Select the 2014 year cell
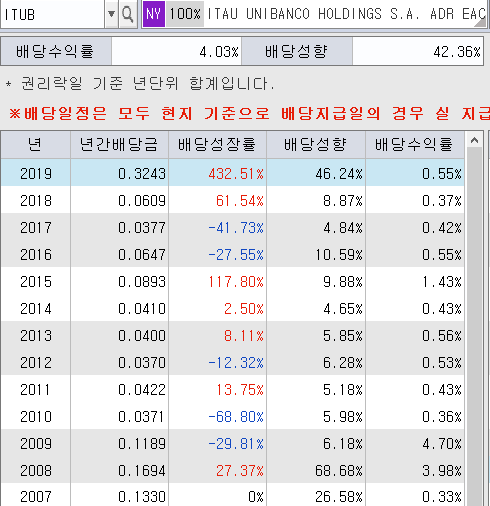490x506 pixels. pyautogui.click(x=36, y=309)
